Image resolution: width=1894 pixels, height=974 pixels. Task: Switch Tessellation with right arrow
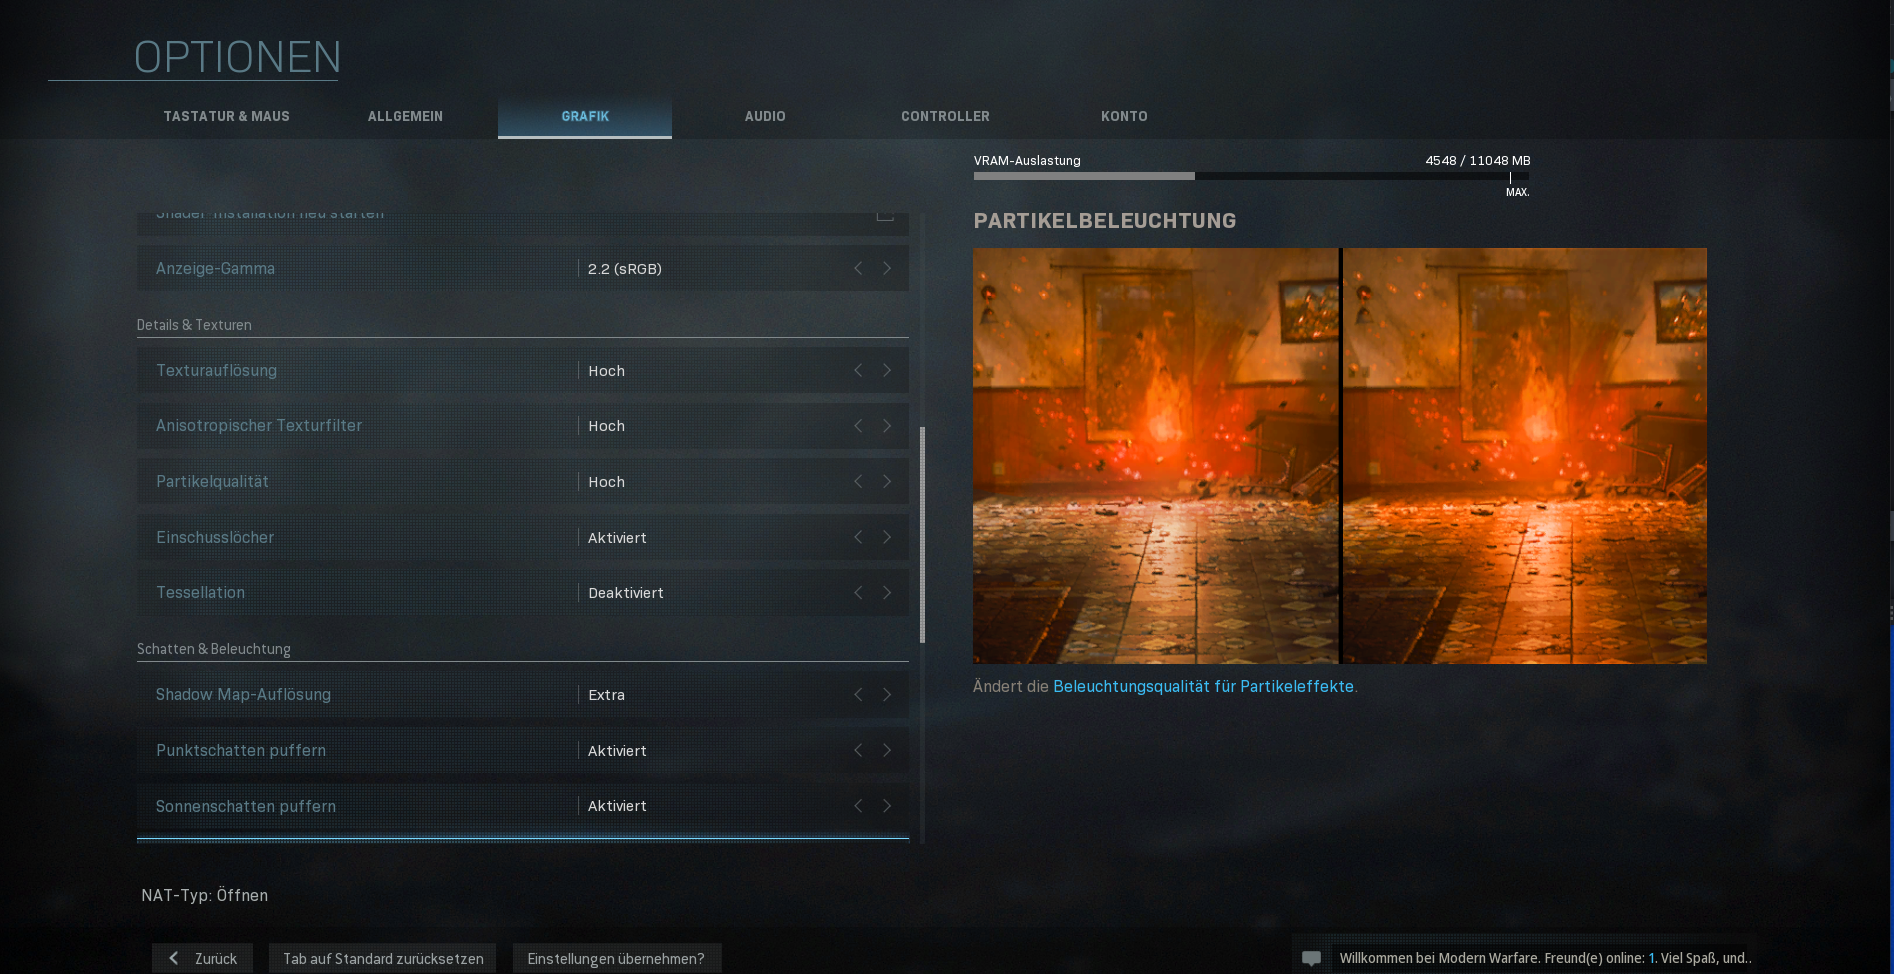[887, 593]
